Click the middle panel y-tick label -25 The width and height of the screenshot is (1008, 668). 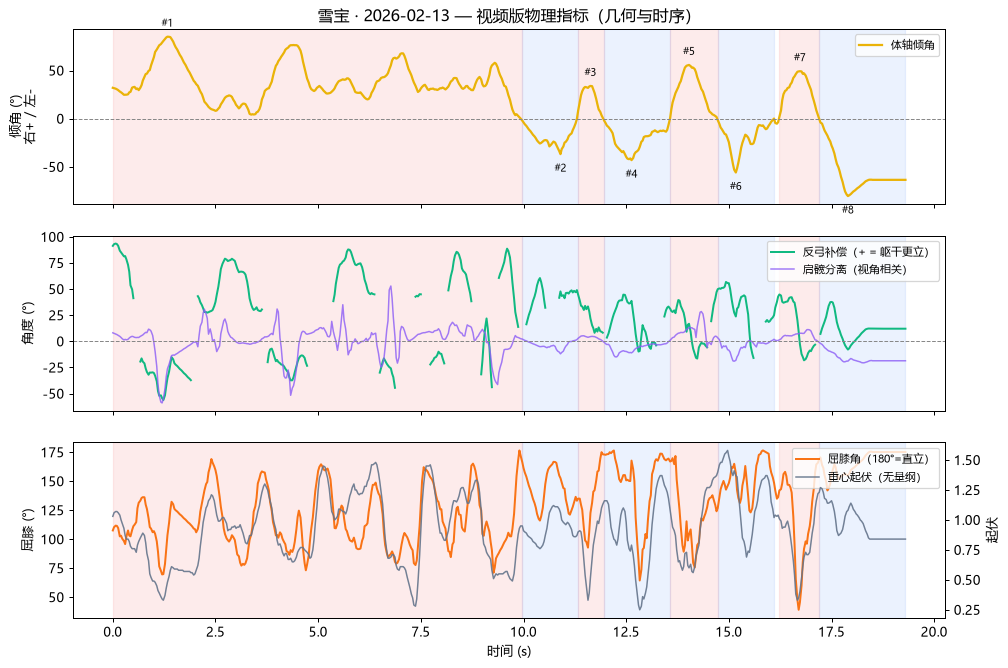pyautogui.click(x=53, y=368)
